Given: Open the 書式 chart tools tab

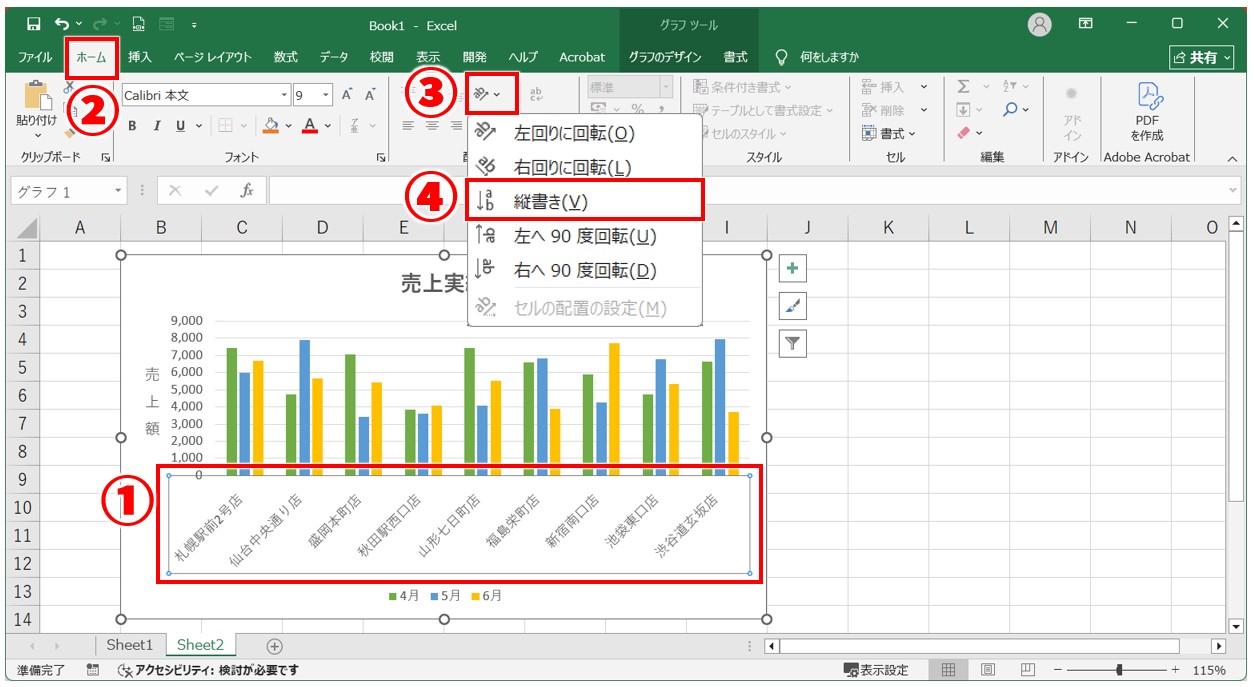Looking at the screenshot, I should [x=735, y=57].
